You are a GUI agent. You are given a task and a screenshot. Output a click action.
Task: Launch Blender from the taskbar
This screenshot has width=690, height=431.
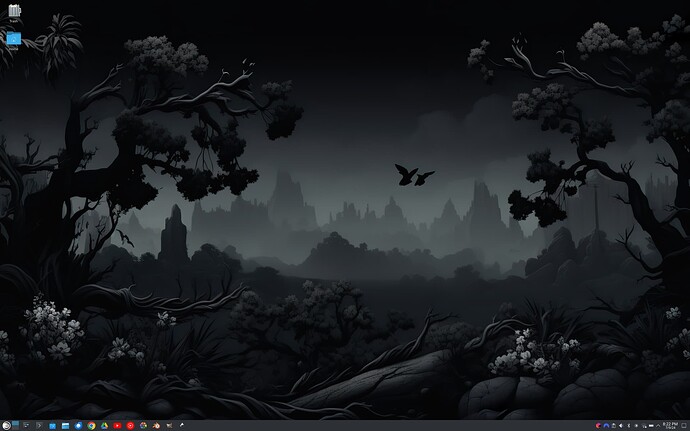155,425
